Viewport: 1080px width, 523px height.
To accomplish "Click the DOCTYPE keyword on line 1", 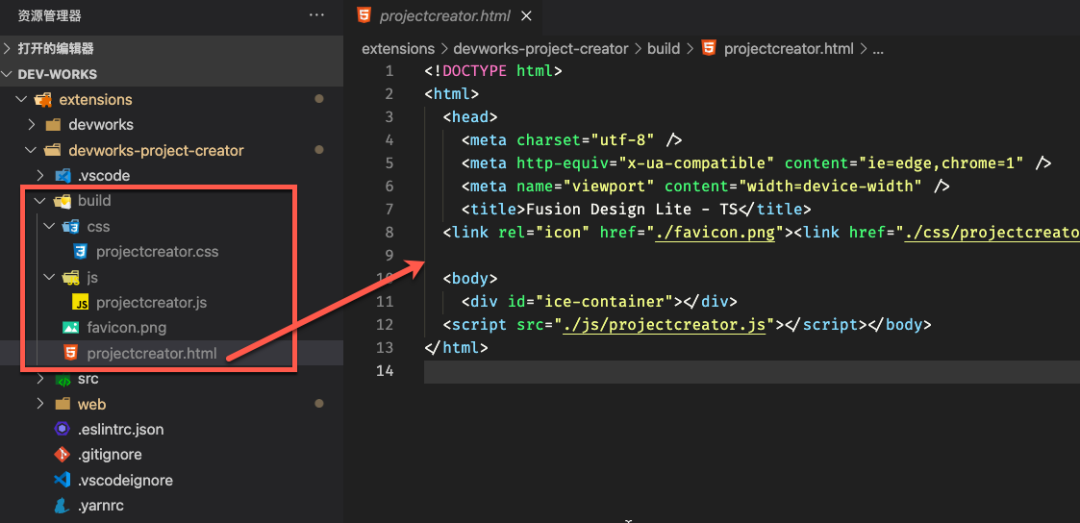I will click(475, 70).
